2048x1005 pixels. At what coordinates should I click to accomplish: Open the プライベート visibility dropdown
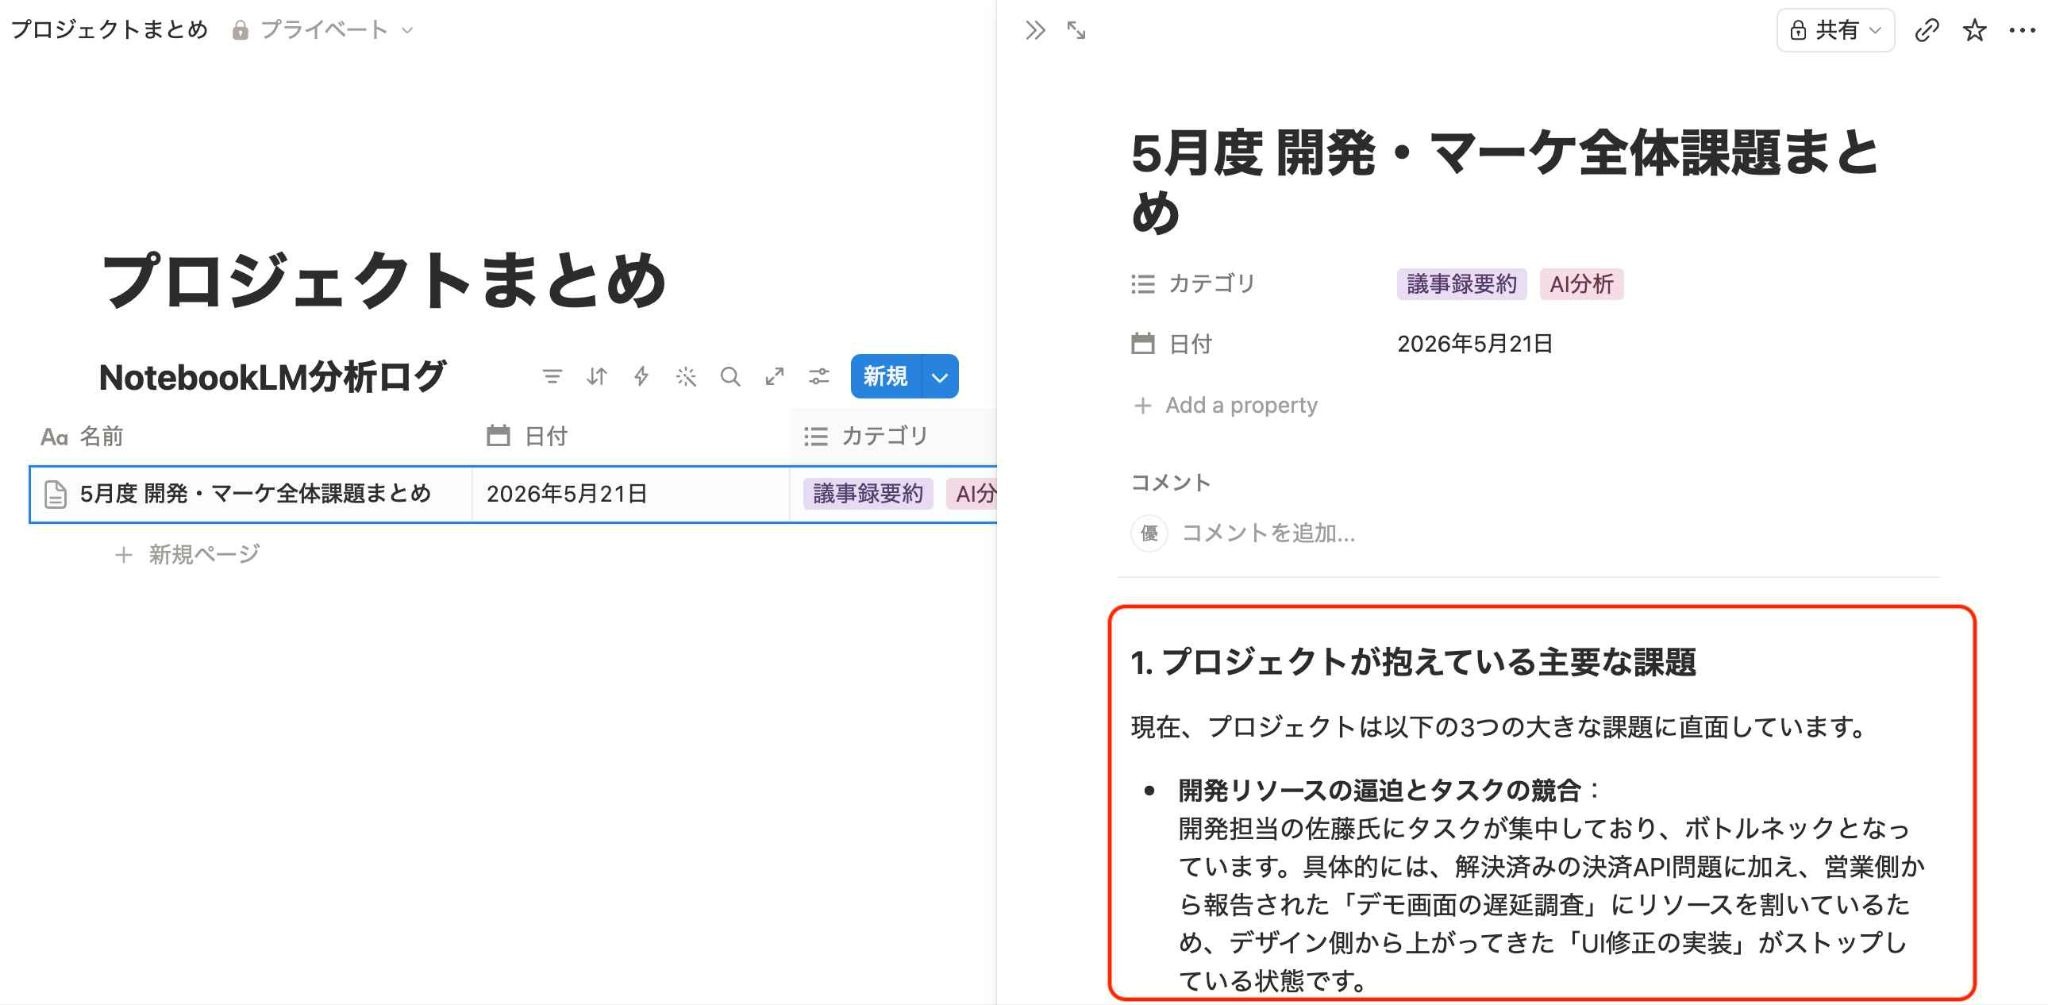coord(322,30)
